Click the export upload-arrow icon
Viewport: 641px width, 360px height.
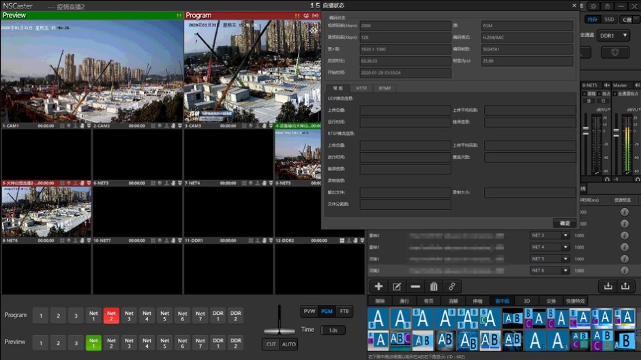625,286
